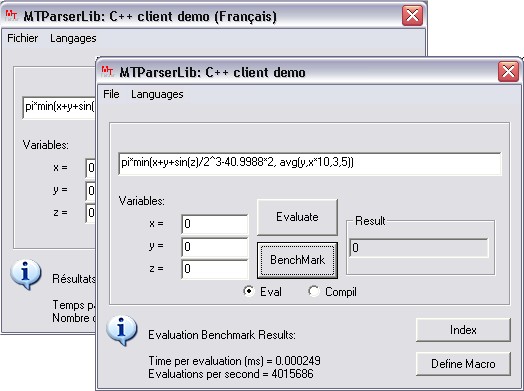This screenshot has height=391, width=524.
Task: Click the x variable field in the Français window
Action: pos(91,168)
